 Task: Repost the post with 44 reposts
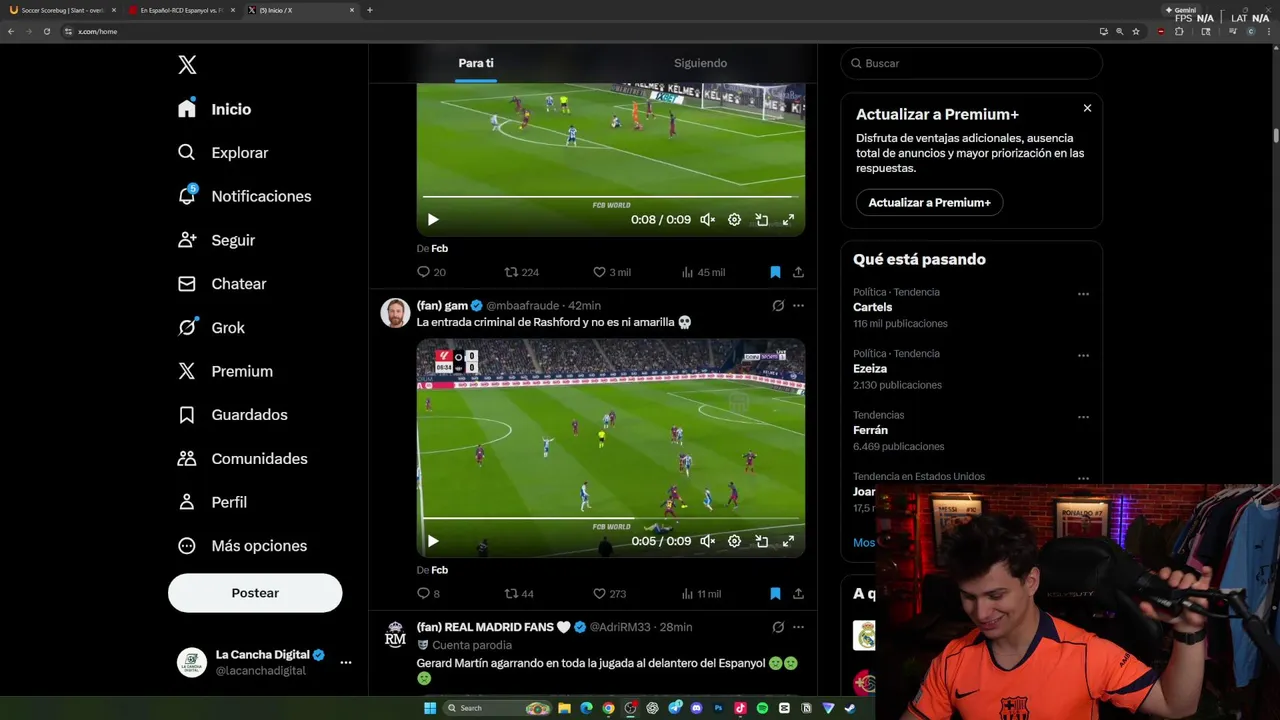coord(519,594)
